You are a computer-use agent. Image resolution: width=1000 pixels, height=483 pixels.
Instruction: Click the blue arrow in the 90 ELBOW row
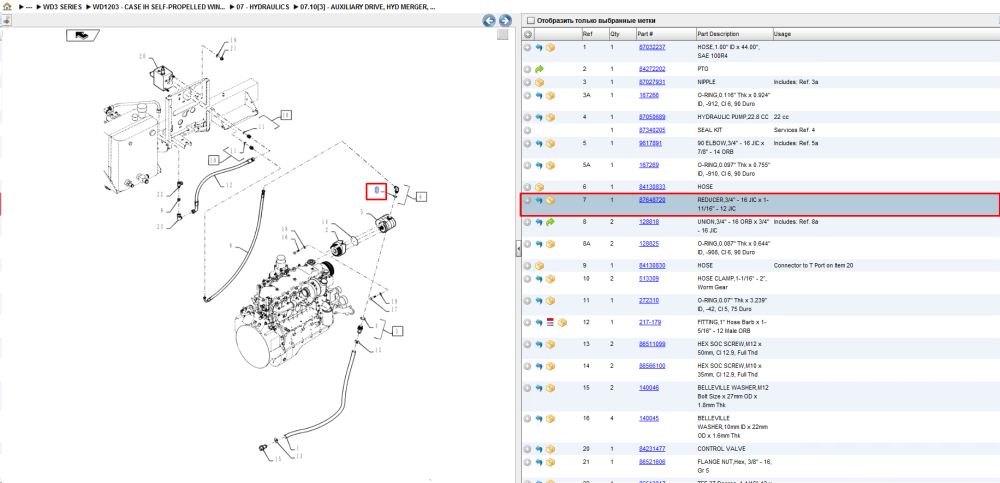pos(539,144)
